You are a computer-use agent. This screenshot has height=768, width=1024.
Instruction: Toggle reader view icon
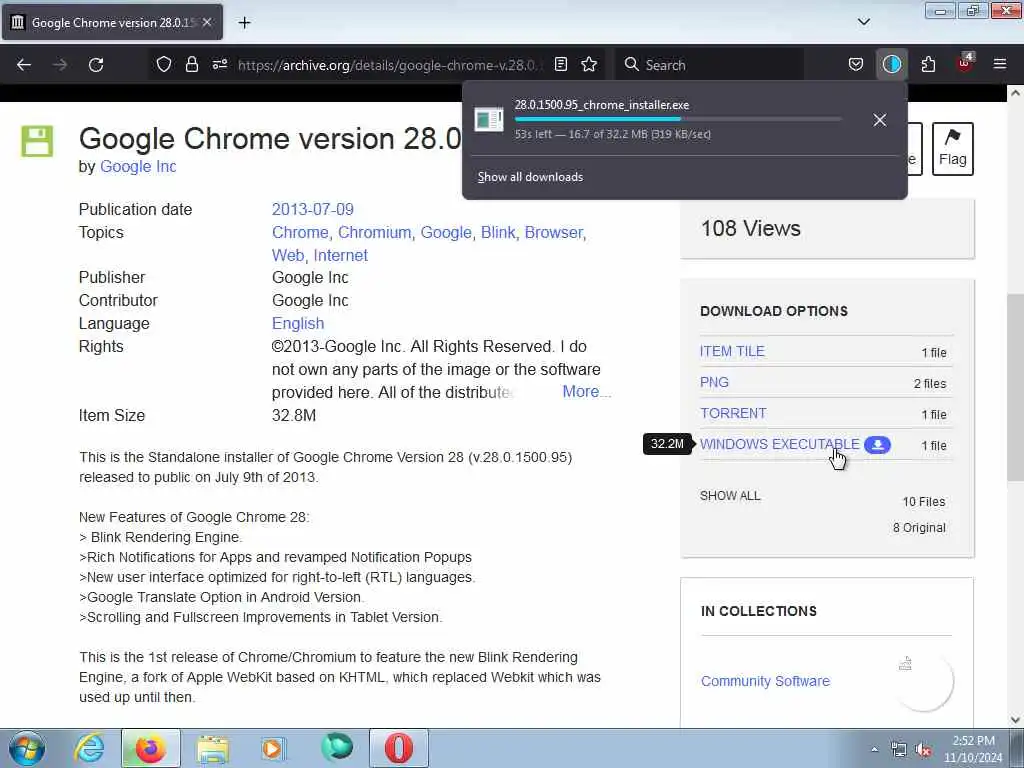560,65
